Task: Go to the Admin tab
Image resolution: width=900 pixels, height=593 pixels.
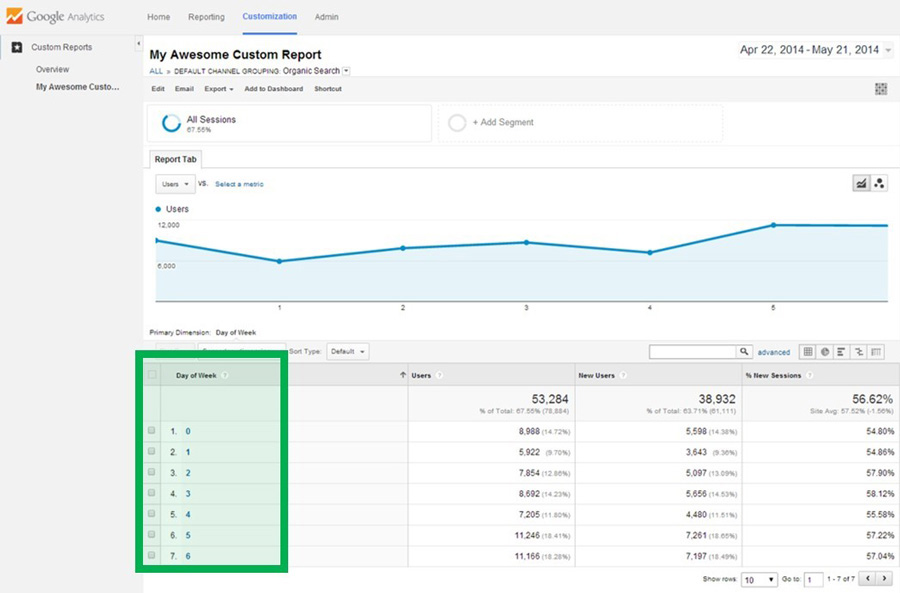Action: tap(326, 17)
